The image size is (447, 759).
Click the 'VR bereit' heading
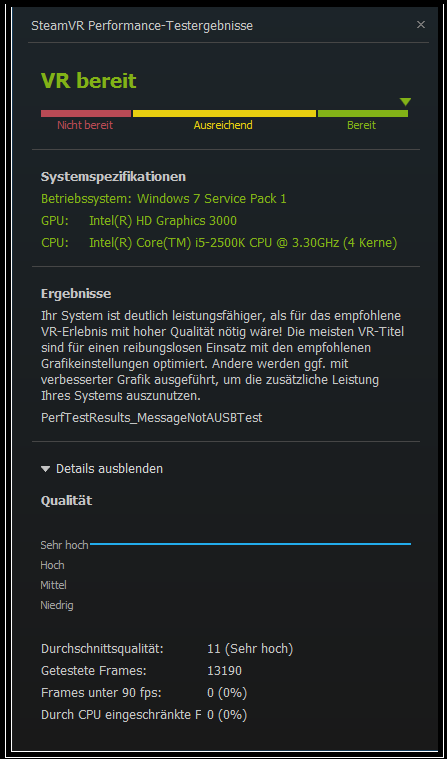click(88, 81)
